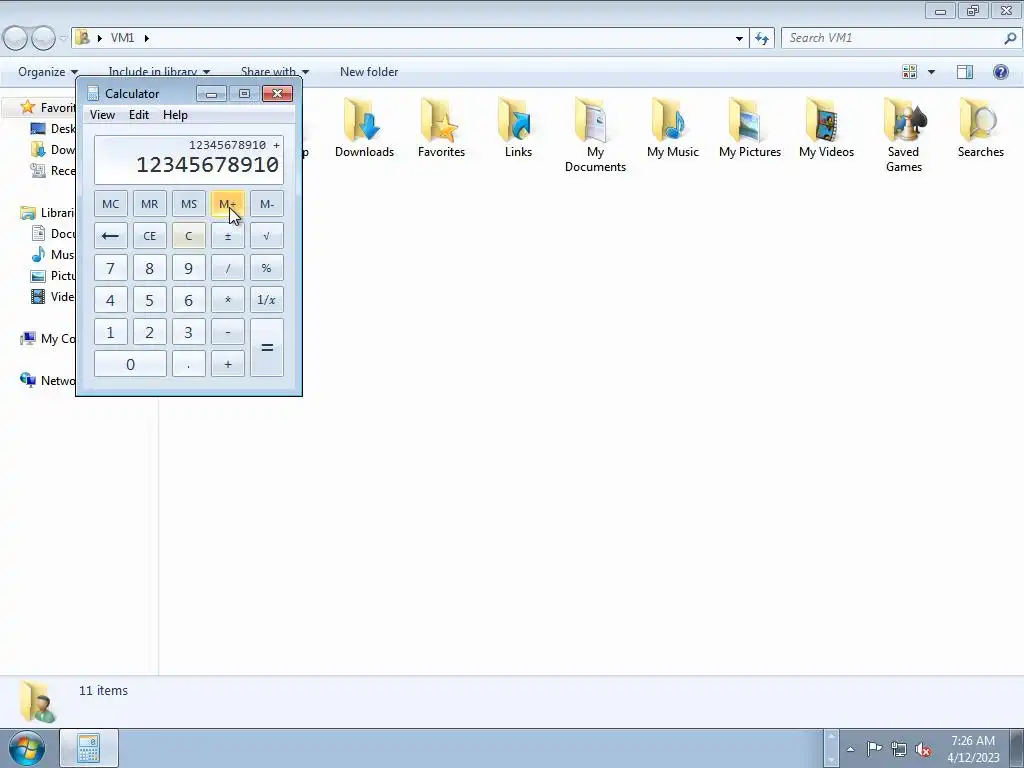Click the CE clear entry button
Viewport: 1024px width, 768px height.
point(150,236)
